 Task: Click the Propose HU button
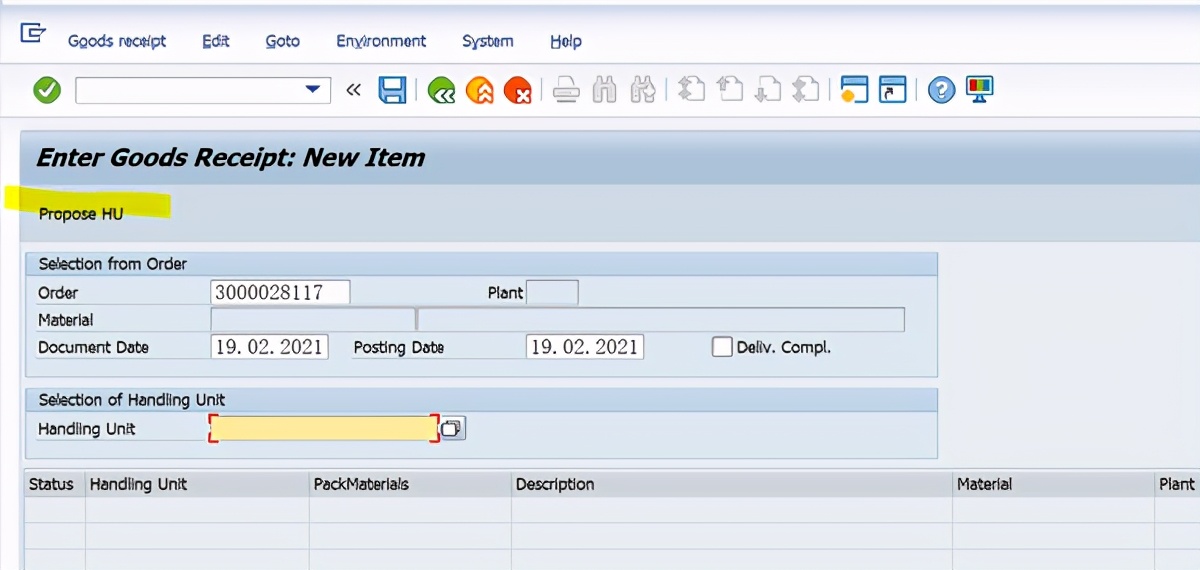coord(81,214)
